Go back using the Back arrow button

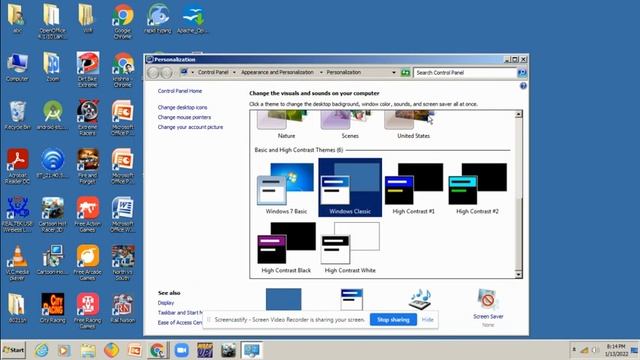(153, 73)
